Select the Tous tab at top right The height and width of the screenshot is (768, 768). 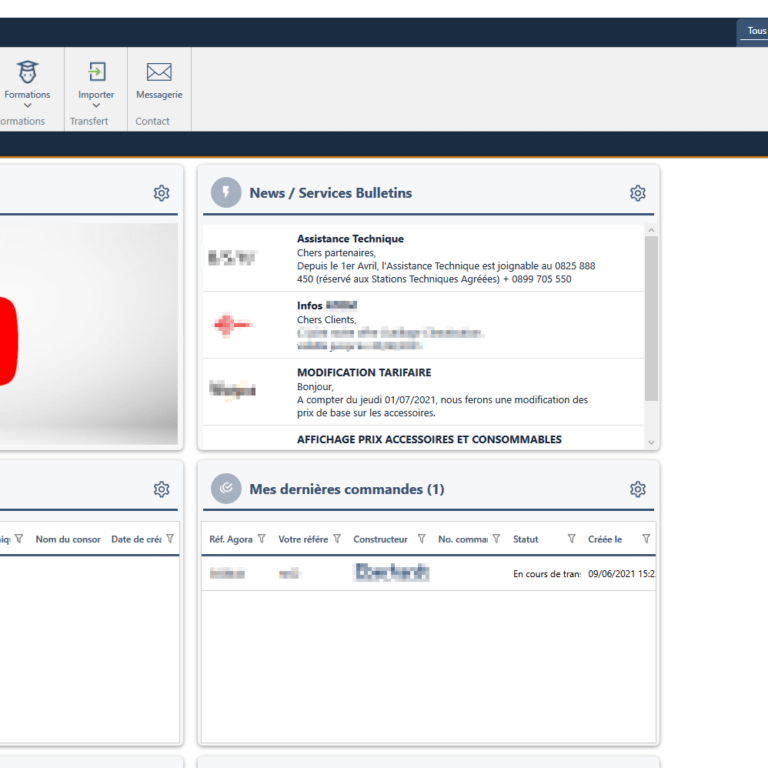(755, 31)
